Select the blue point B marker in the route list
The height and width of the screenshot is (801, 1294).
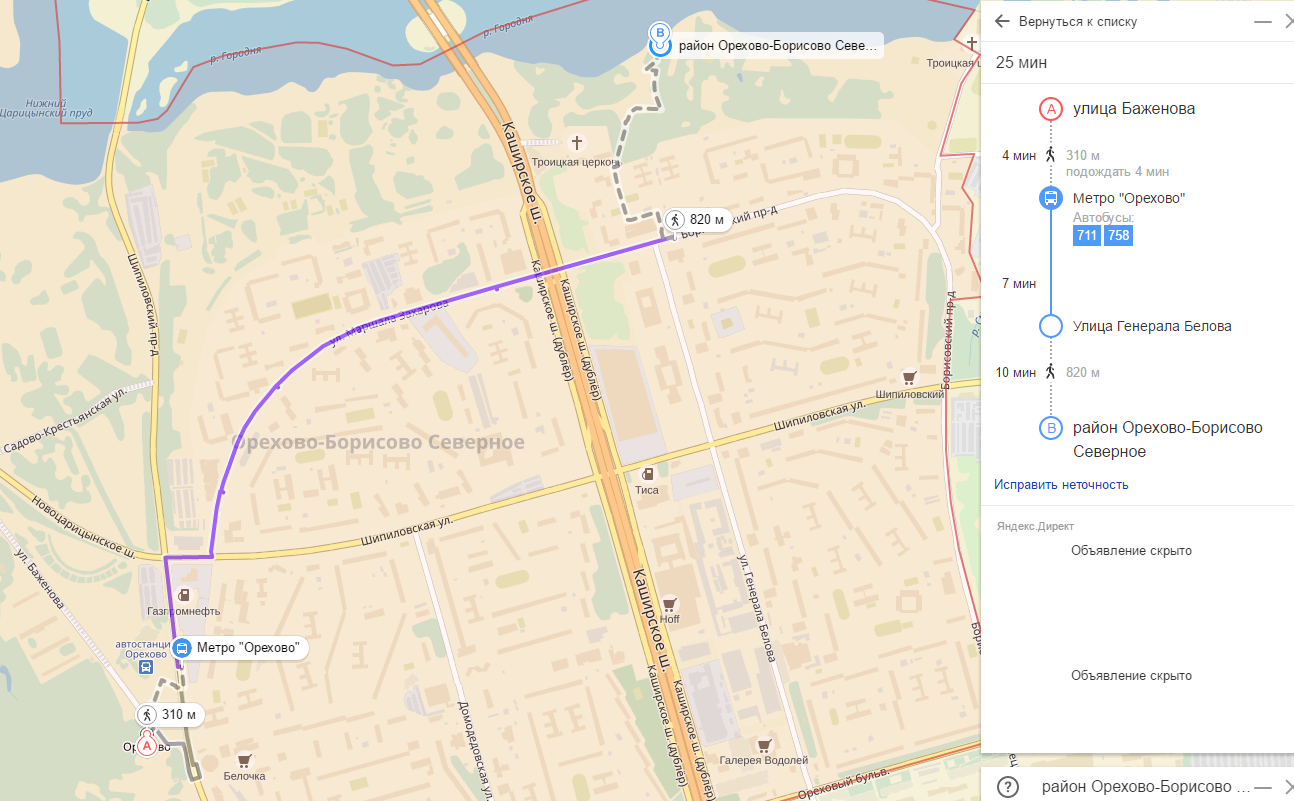pos(1051,428)
